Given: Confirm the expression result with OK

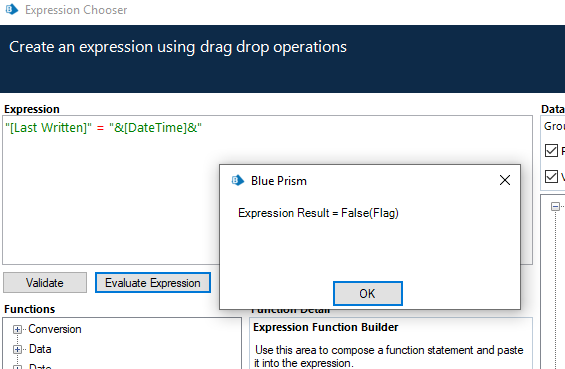Looking at the screenshot, I should tap(368, 293).
